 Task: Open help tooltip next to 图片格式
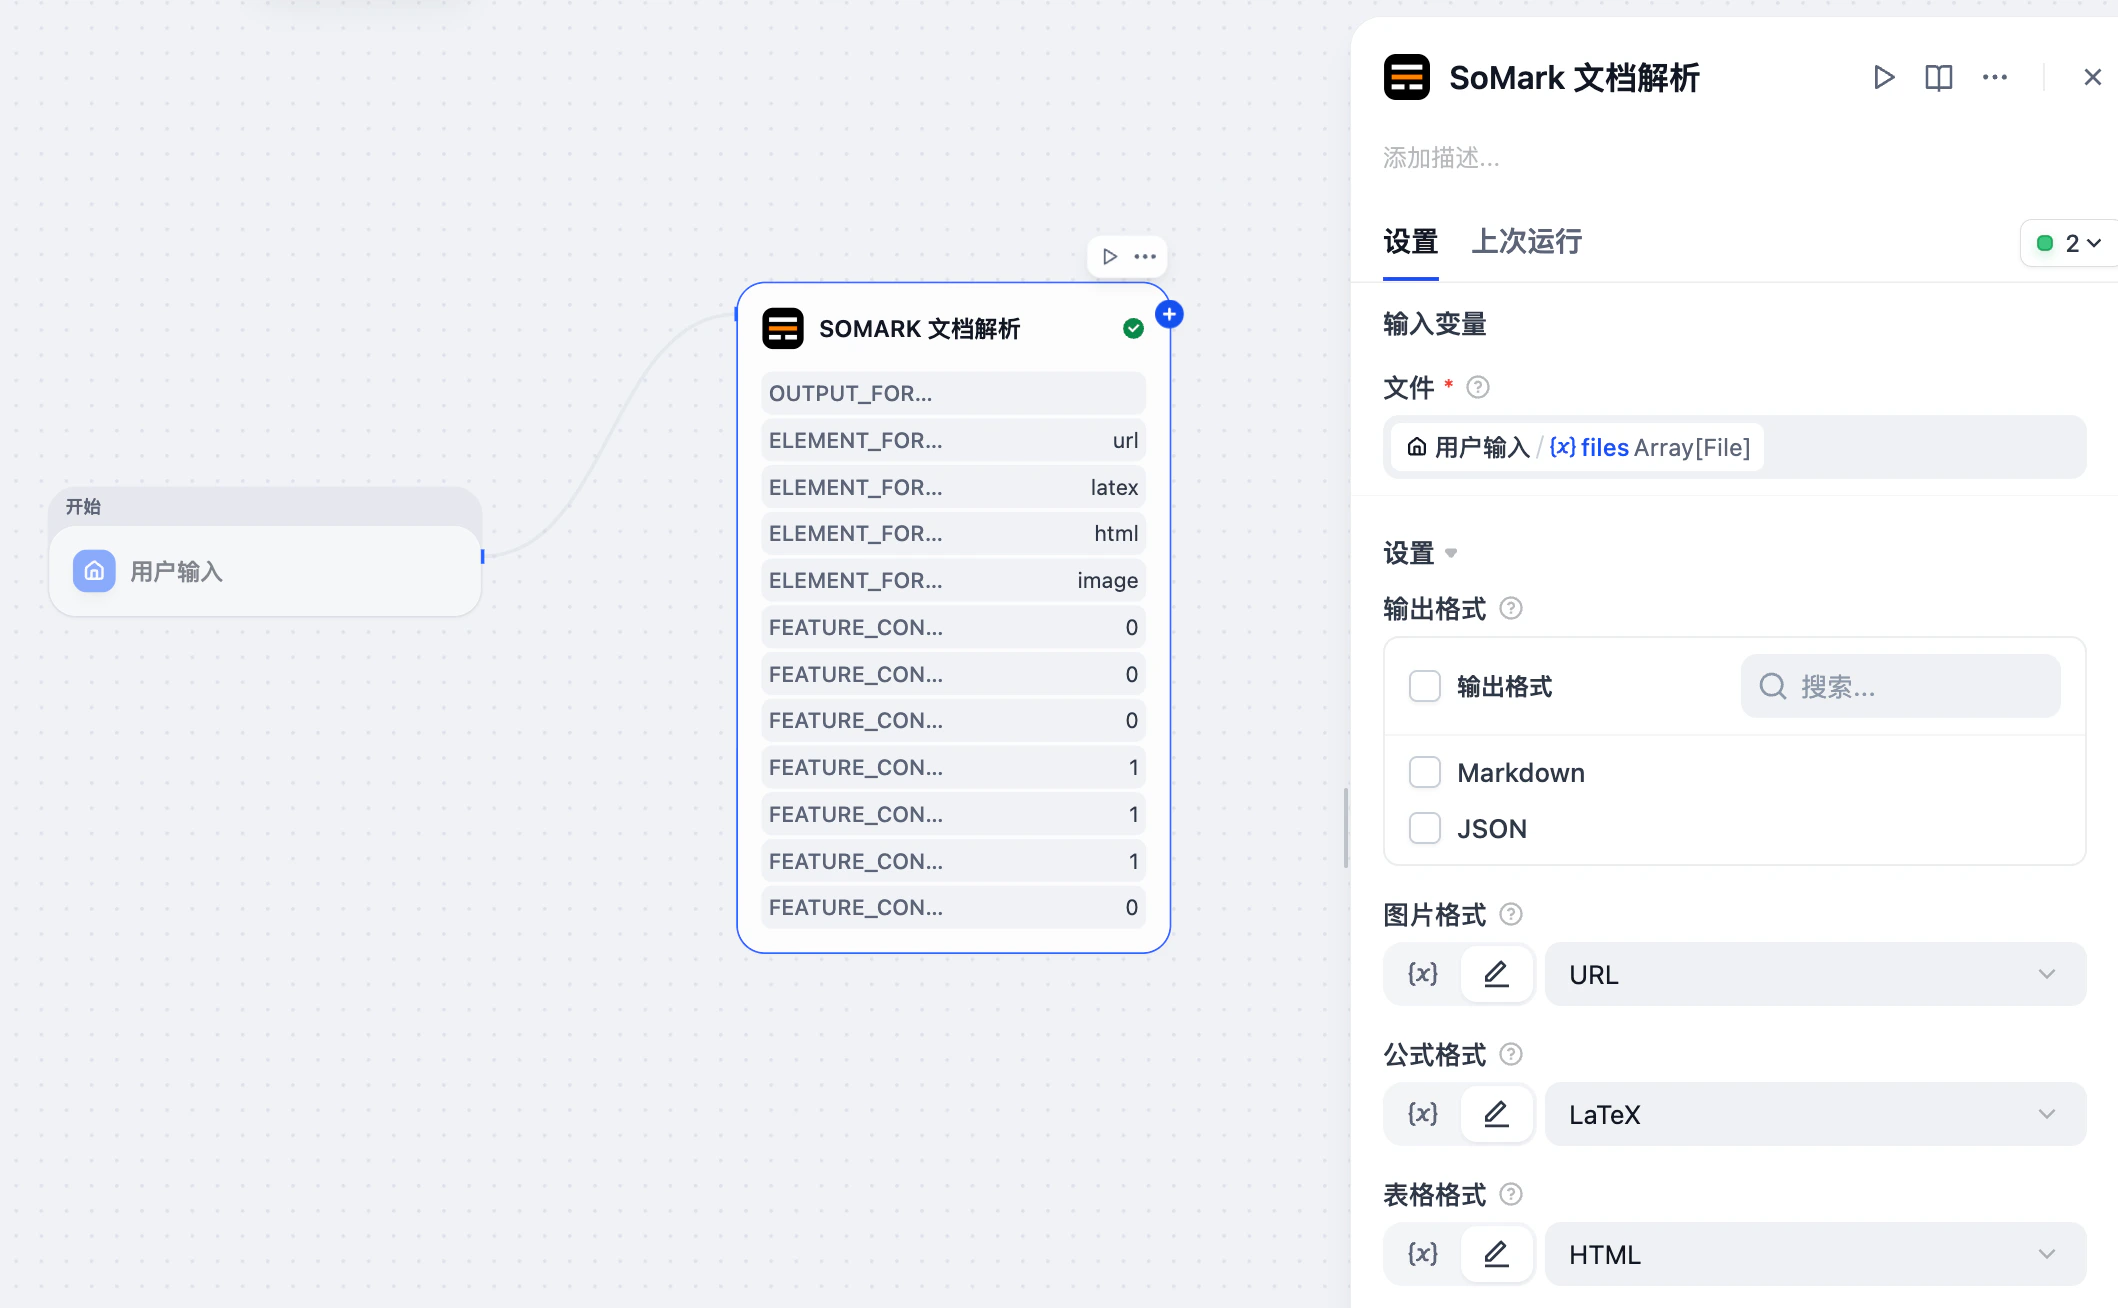click(1511, 914)
